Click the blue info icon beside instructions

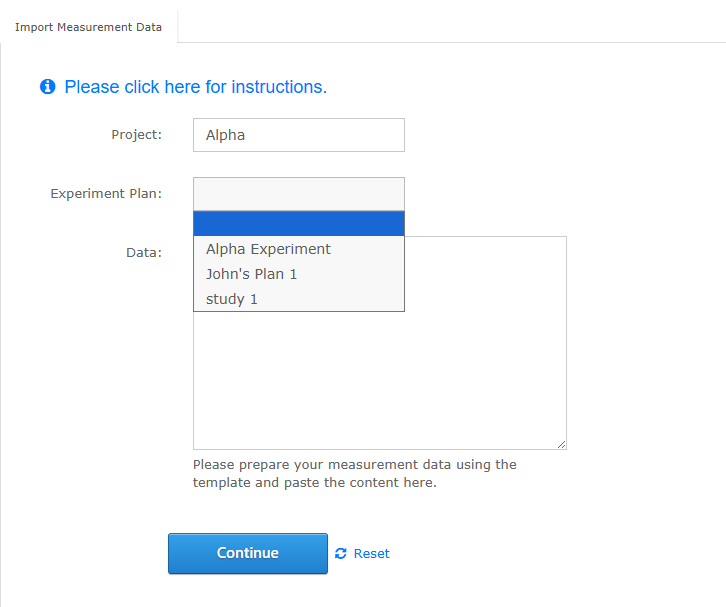click(47, 88)
